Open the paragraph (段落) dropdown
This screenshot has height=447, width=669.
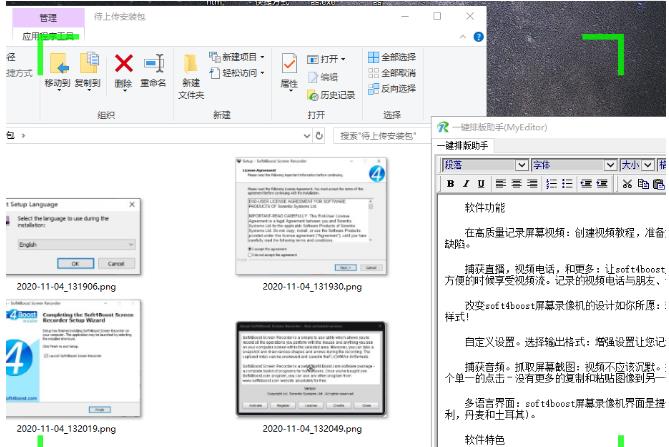[x=522, y=165]
